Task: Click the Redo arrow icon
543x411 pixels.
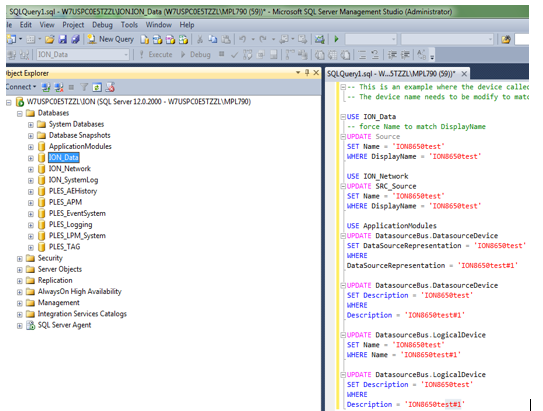Action: point(263,39)
